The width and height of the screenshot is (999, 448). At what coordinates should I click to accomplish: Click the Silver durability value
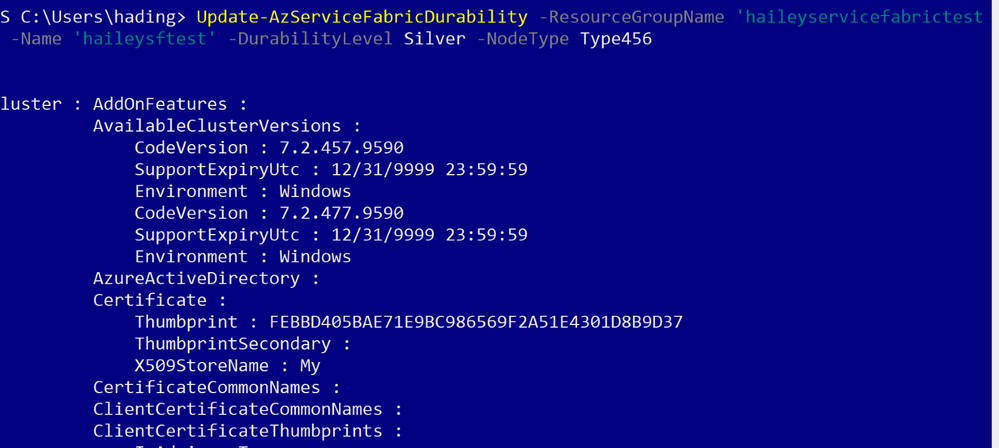pyautogui.click(x=435, y=40)
